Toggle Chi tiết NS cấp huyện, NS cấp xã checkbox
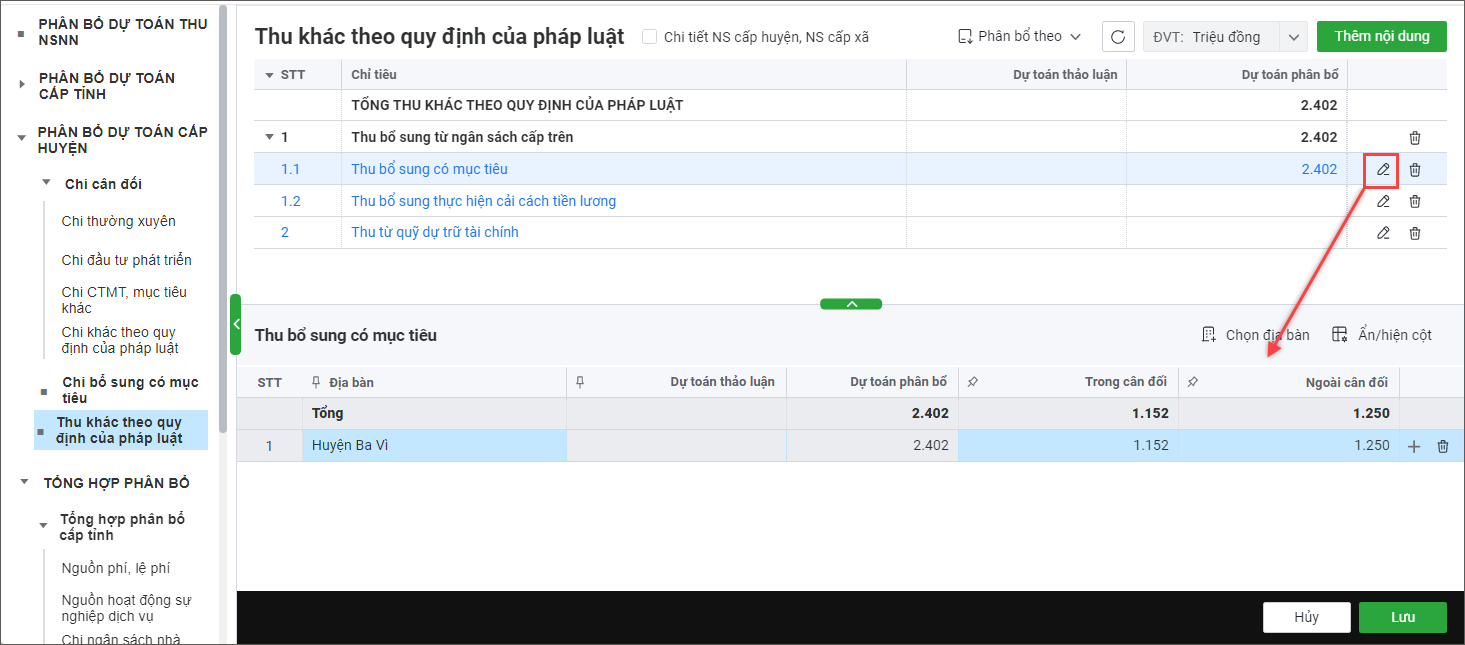Viewport: 1465px width, 645px height. (650, 37)
